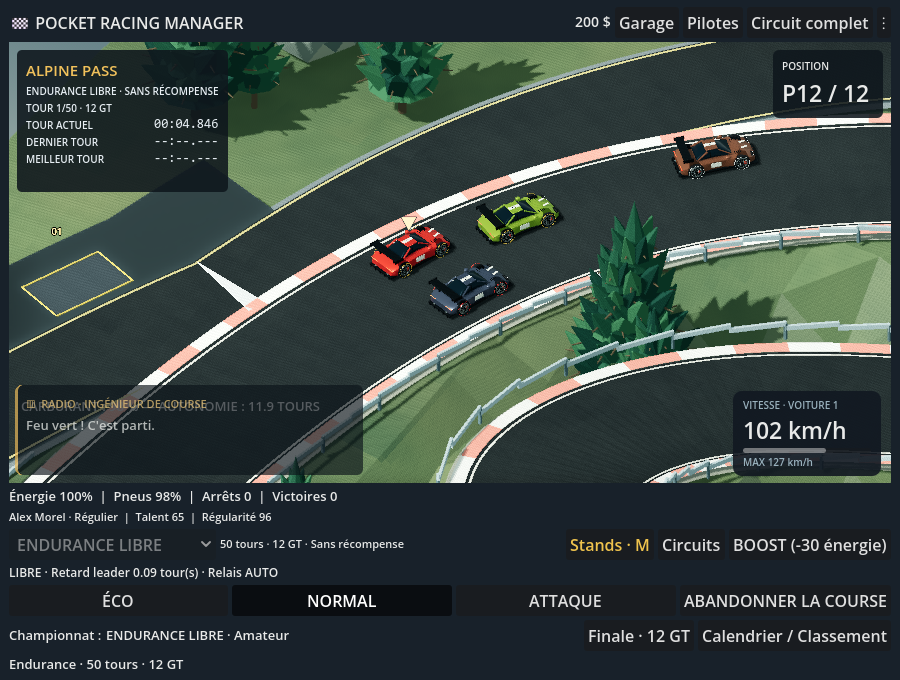Activate BOOST (-30 énergie)
Image resolution: width=900 pixels, height=680 pixels.
coord(809,545)
